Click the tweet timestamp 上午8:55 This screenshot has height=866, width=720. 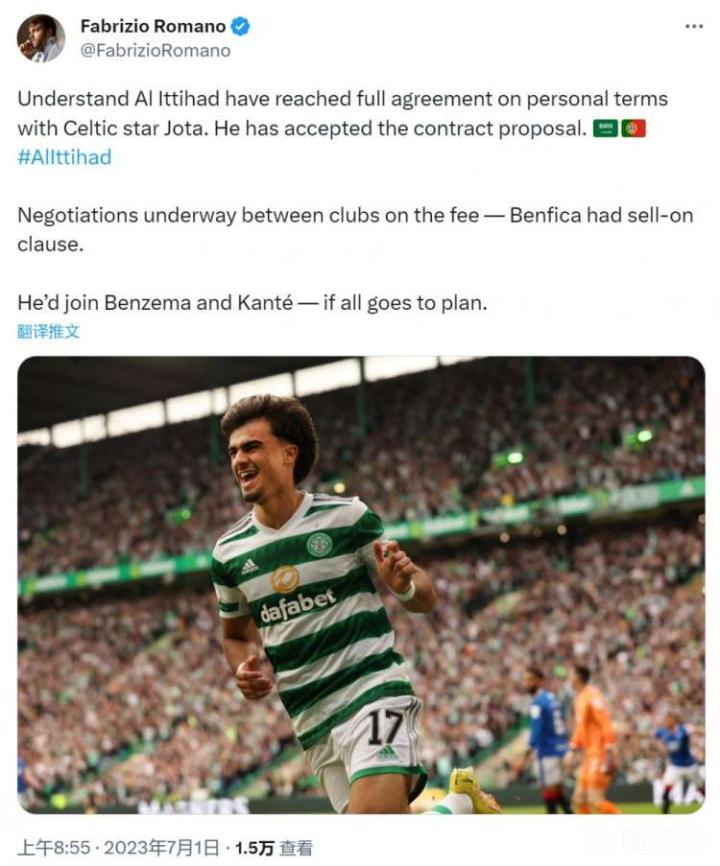[x=54, y=848]
